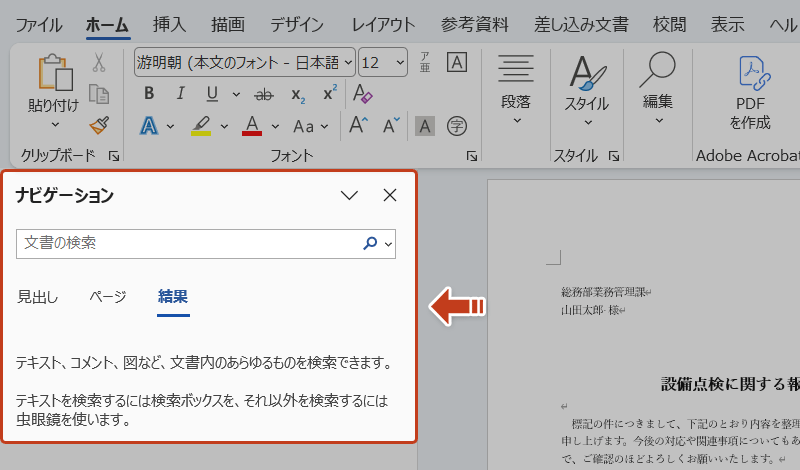Click the text 総務部業務管理課 in document

tap(603, 292)
